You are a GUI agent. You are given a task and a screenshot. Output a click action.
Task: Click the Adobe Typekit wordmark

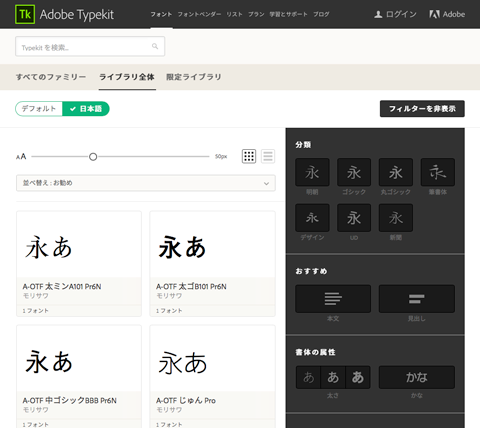77,15
